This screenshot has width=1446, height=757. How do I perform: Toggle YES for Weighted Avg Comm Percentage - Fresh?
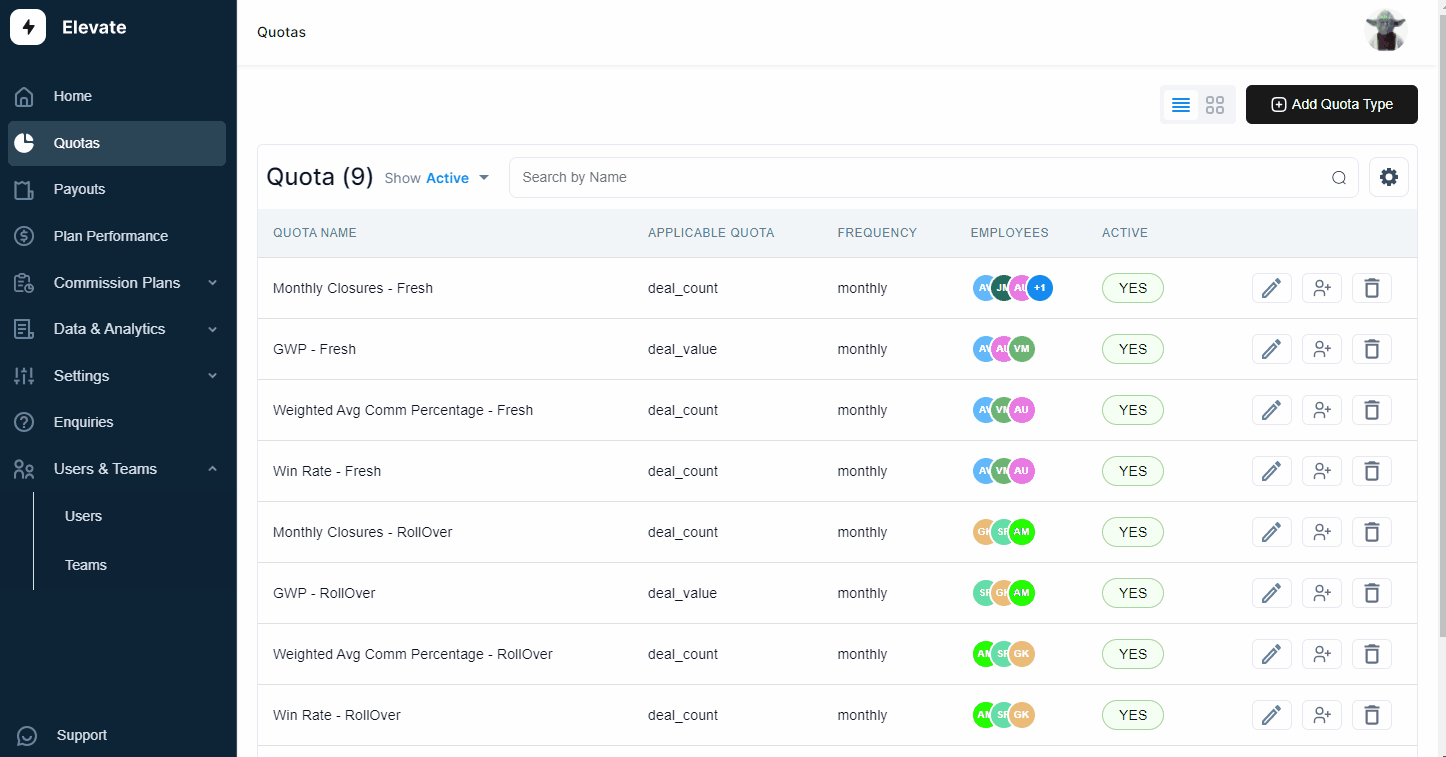1133,410
